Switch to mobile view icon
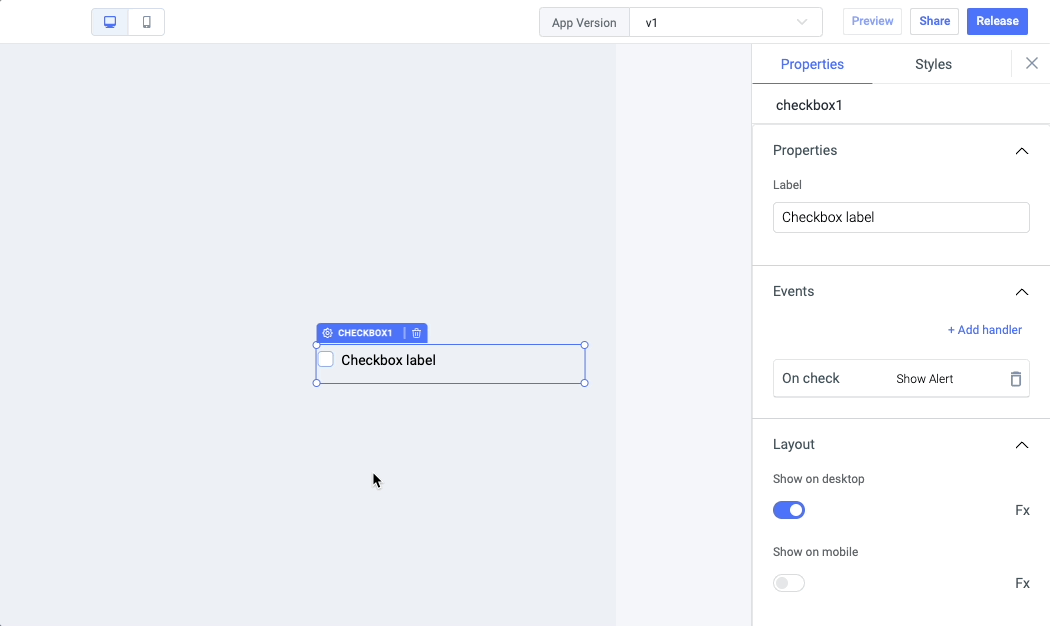1050x626 pixels. 147,22
